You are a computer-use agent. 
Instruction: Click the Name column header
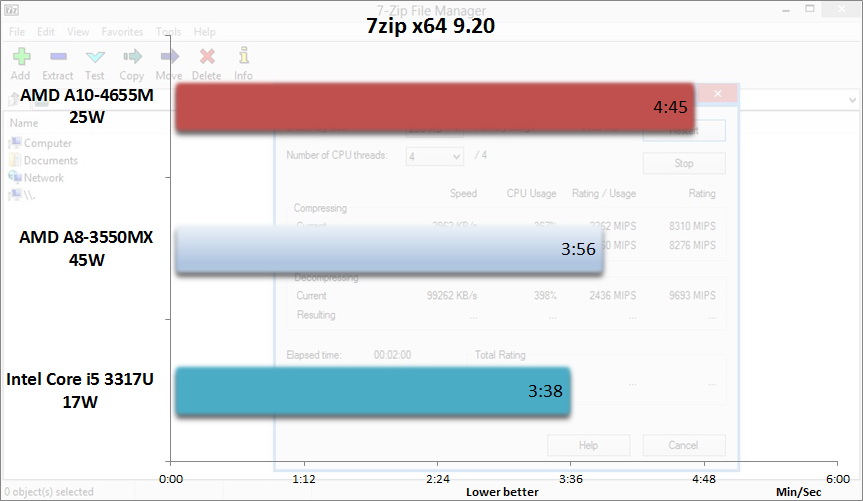(24, 123)
